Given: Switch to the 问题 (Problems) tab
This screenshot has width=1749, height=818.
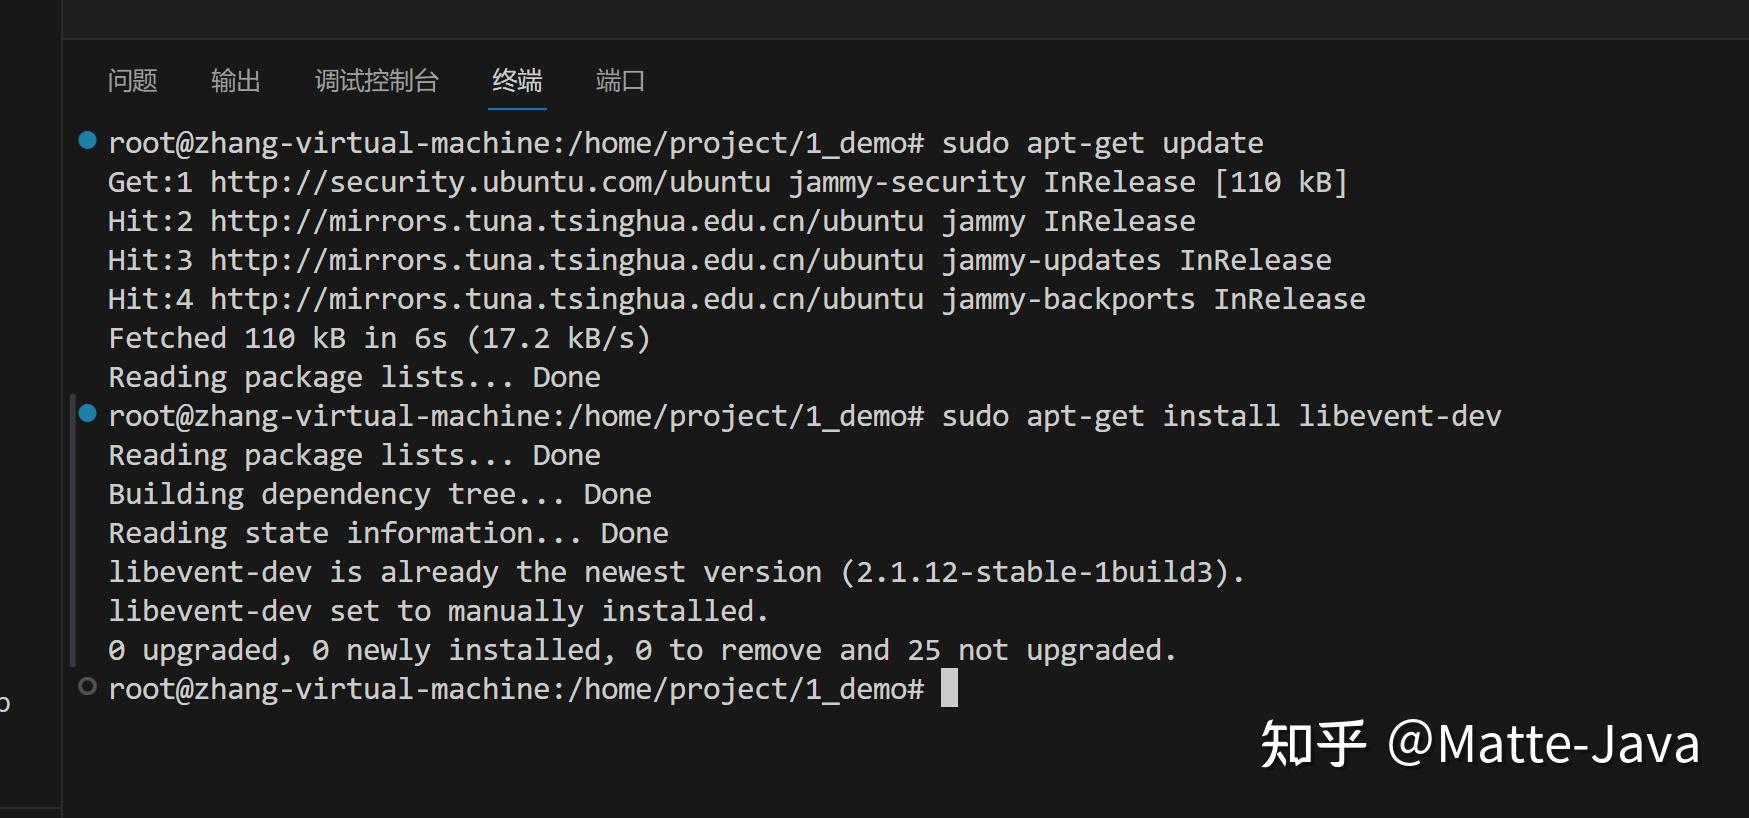Looking at the screenshot, I should pyautogui.click(x=131, y=81).
